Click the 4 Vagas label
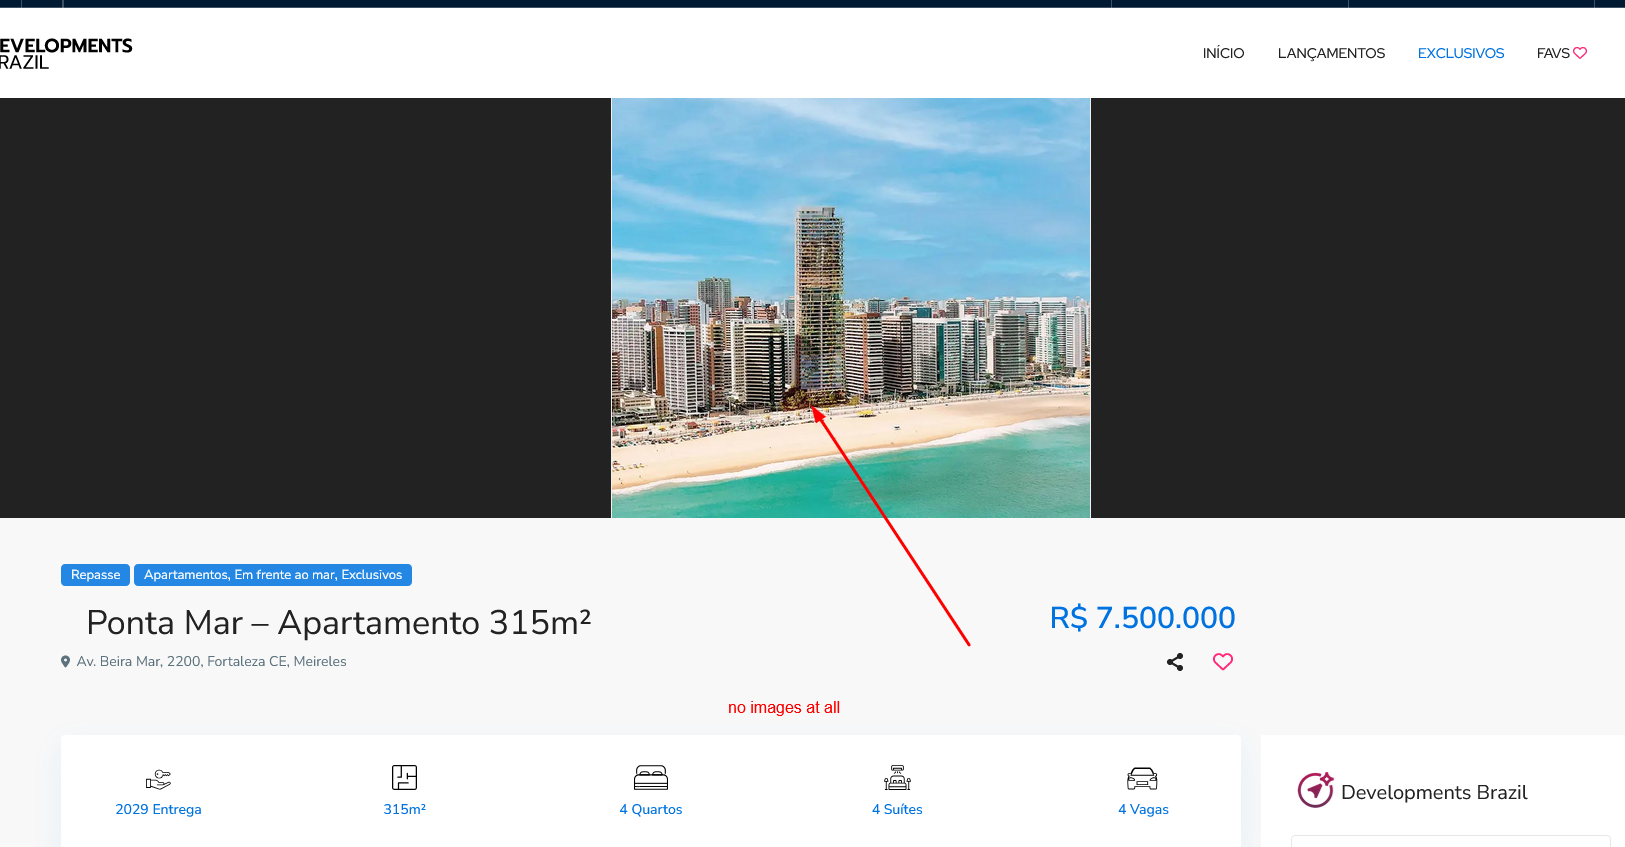Screen dimensions: 1625x847 click(x=1143, y=810)
